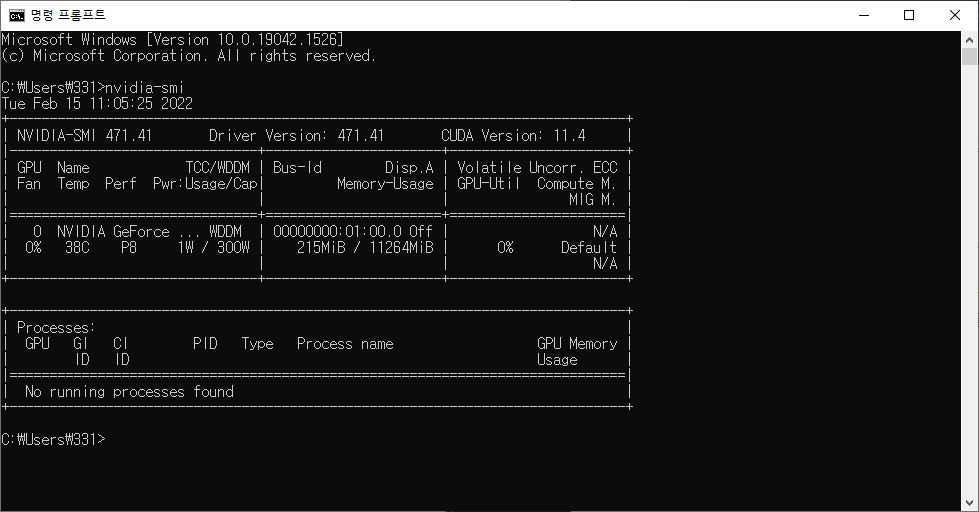Click the 'Tue Feb 15 11:05:25 2022' timestamp
Viewport: 979px width, 512px height.
click(97, 104)
